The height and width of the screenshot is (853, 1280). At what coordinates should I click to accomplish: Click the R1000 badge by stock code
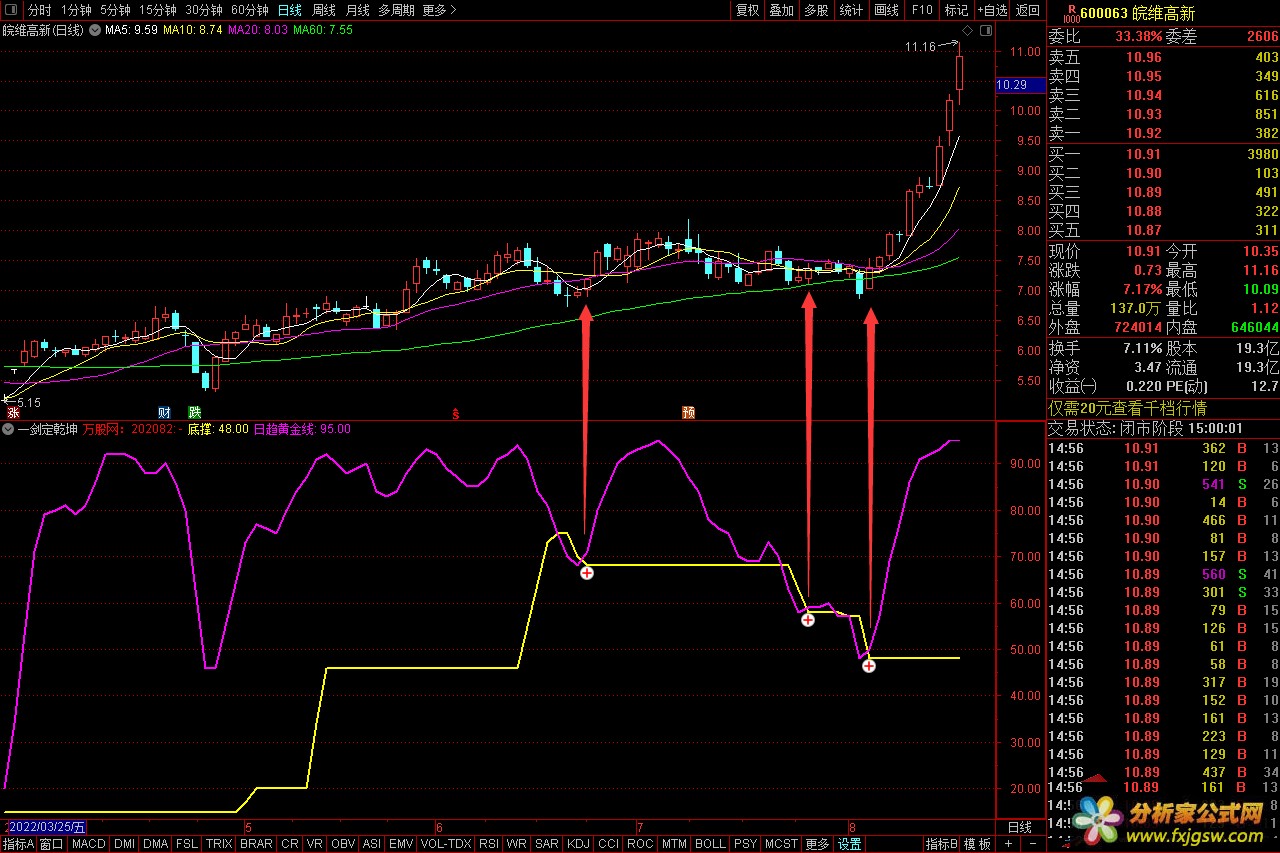tap(1071, 12)
